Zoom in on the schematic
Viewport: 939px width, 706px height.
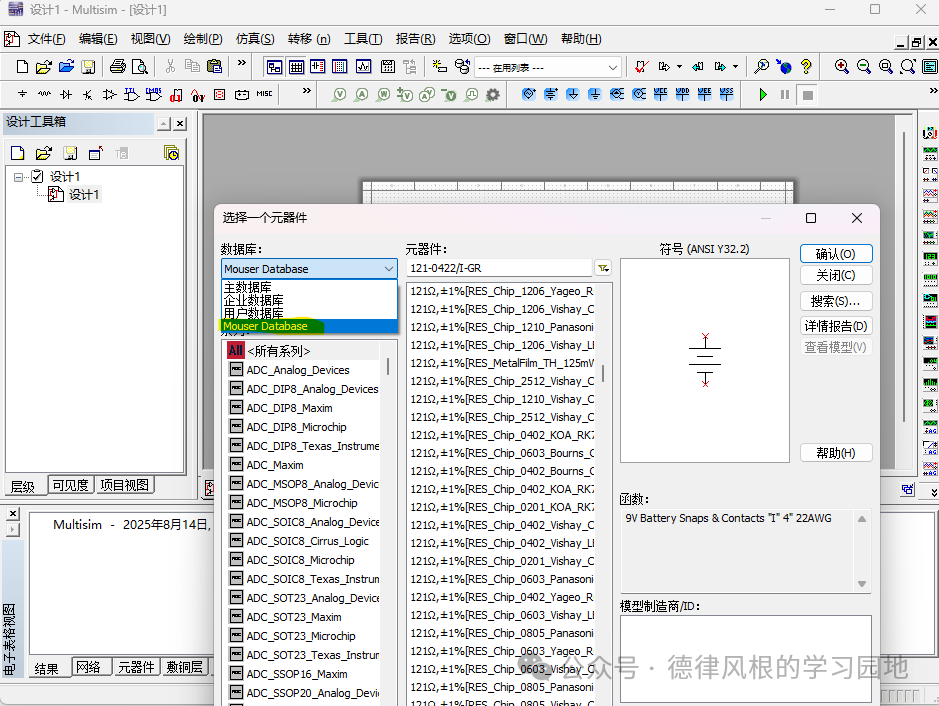pos(841,66)
